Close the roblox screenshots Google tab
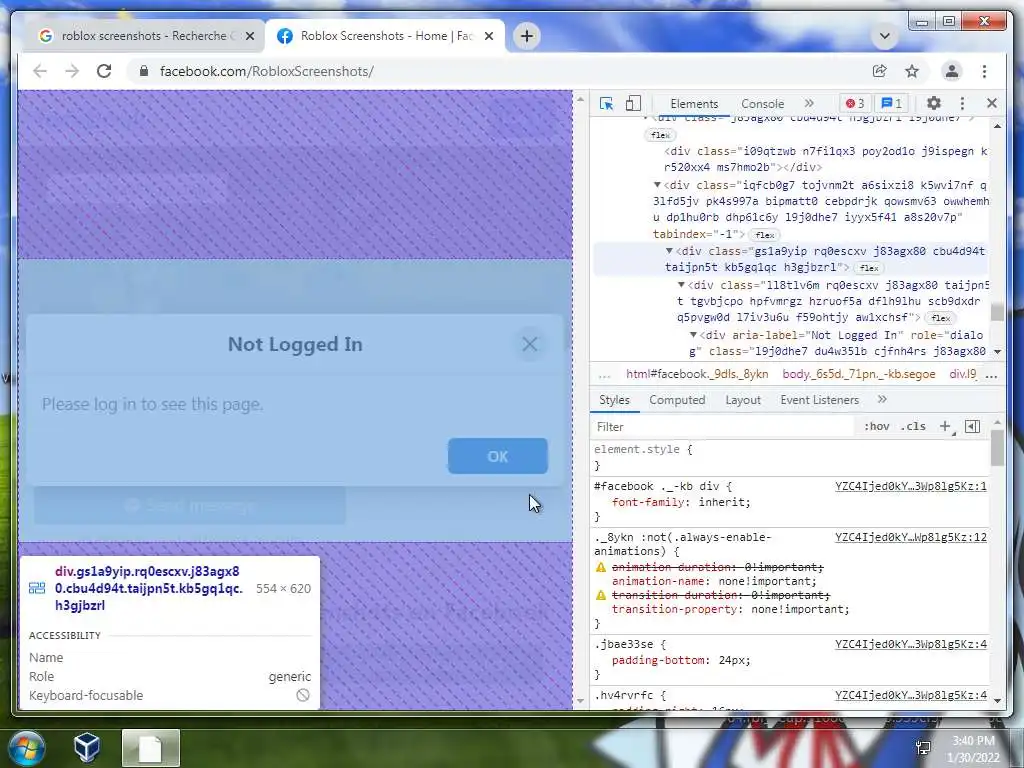 (249, 36)
